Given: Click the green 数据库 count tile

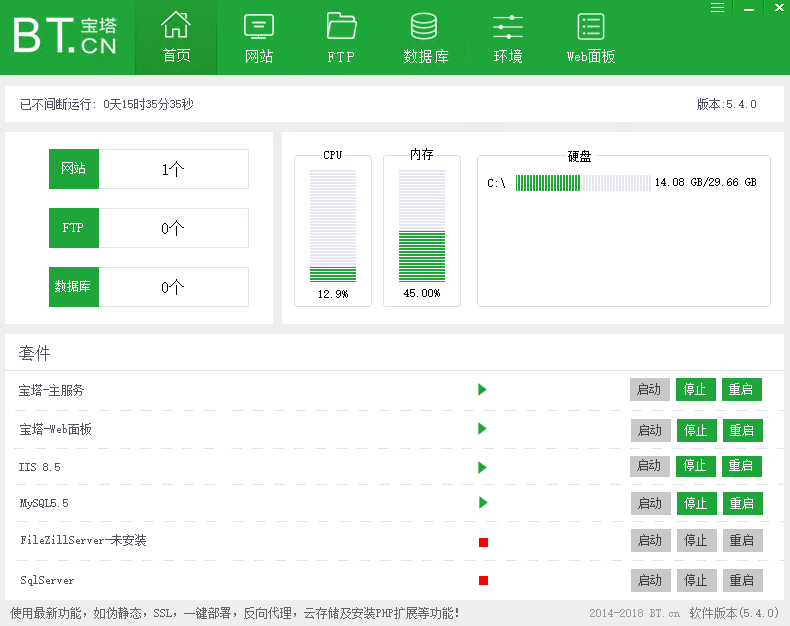Looking at the screenshot, I should [74, 287].
